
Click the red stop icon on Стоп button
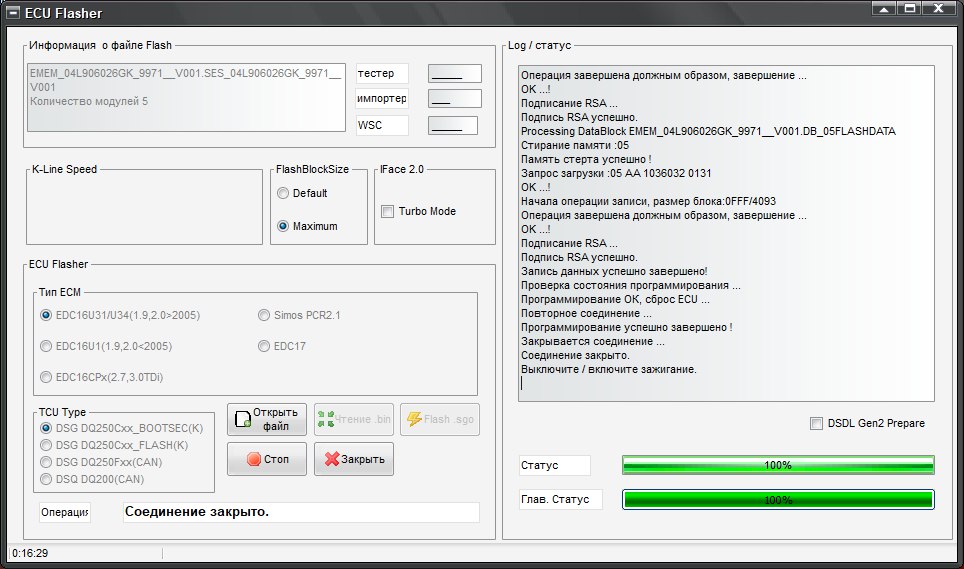point(254,459)
